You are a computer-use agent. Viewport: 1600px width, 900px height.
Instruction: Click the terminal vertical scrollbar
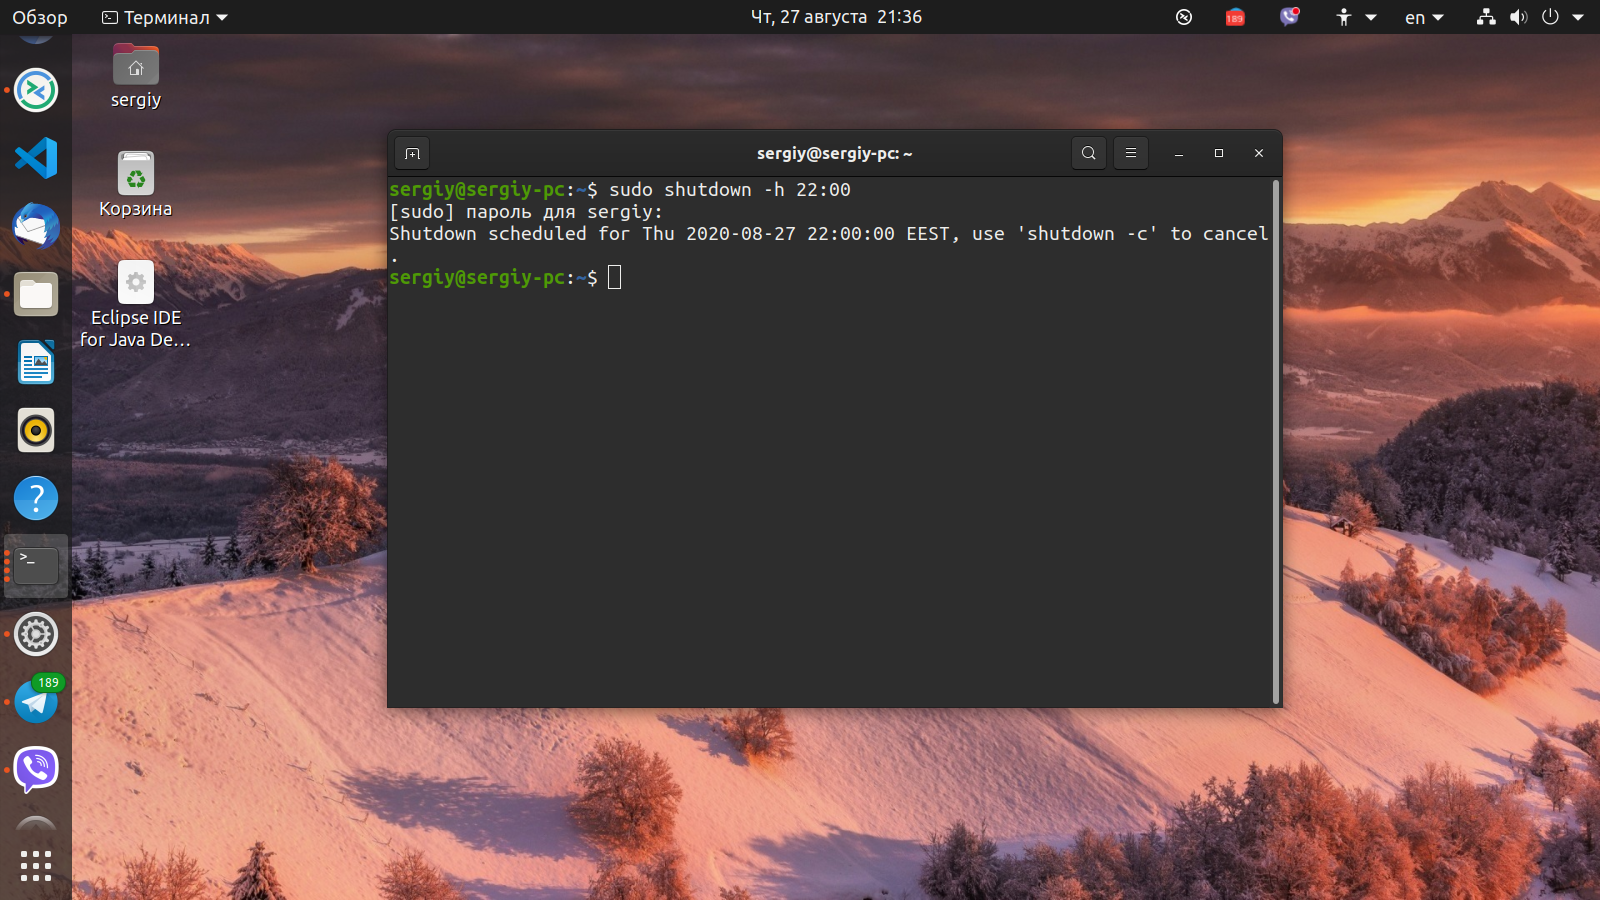pyautogui.click(x=1276, y=440)
